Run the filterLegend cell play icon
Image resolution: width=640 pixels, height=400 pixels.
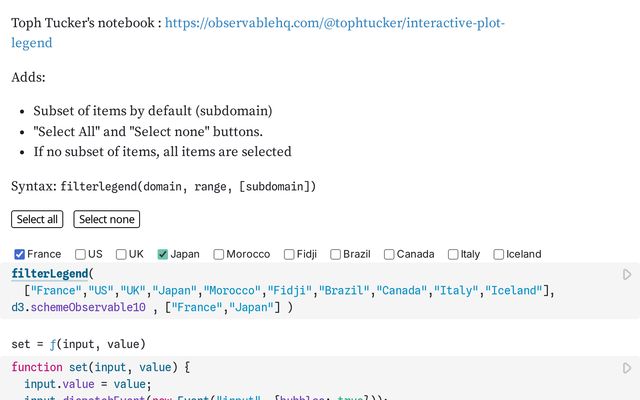tap(627, 274)
